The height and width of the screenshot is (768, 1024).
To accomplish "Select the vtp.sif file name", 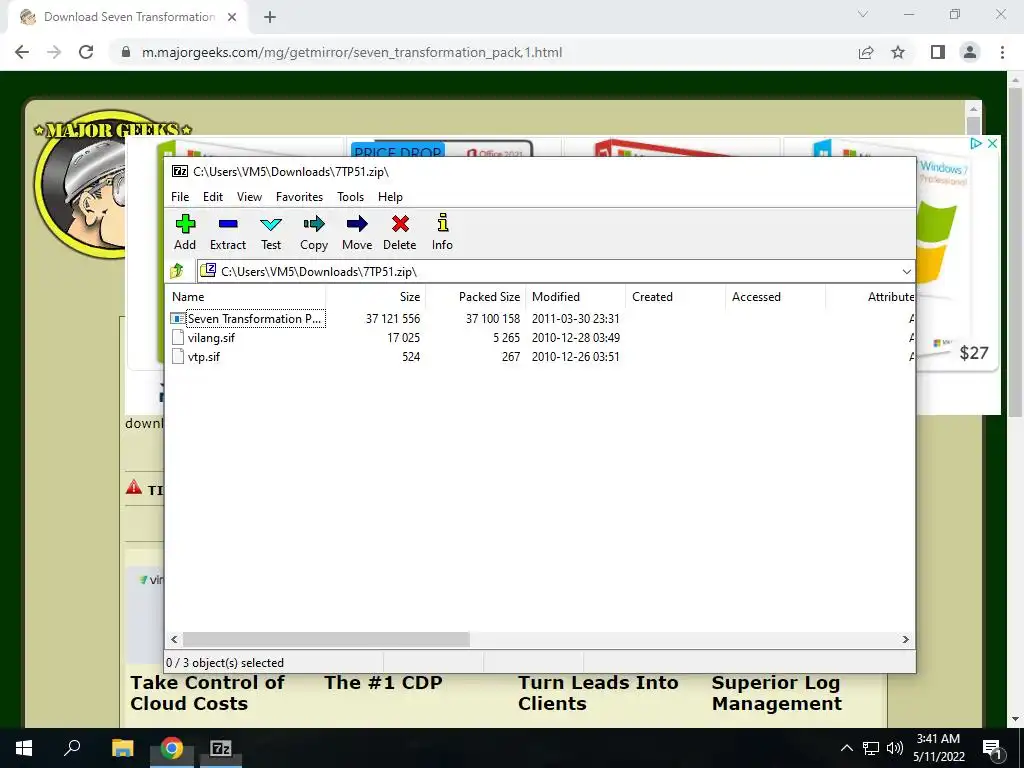I will 204,357.
